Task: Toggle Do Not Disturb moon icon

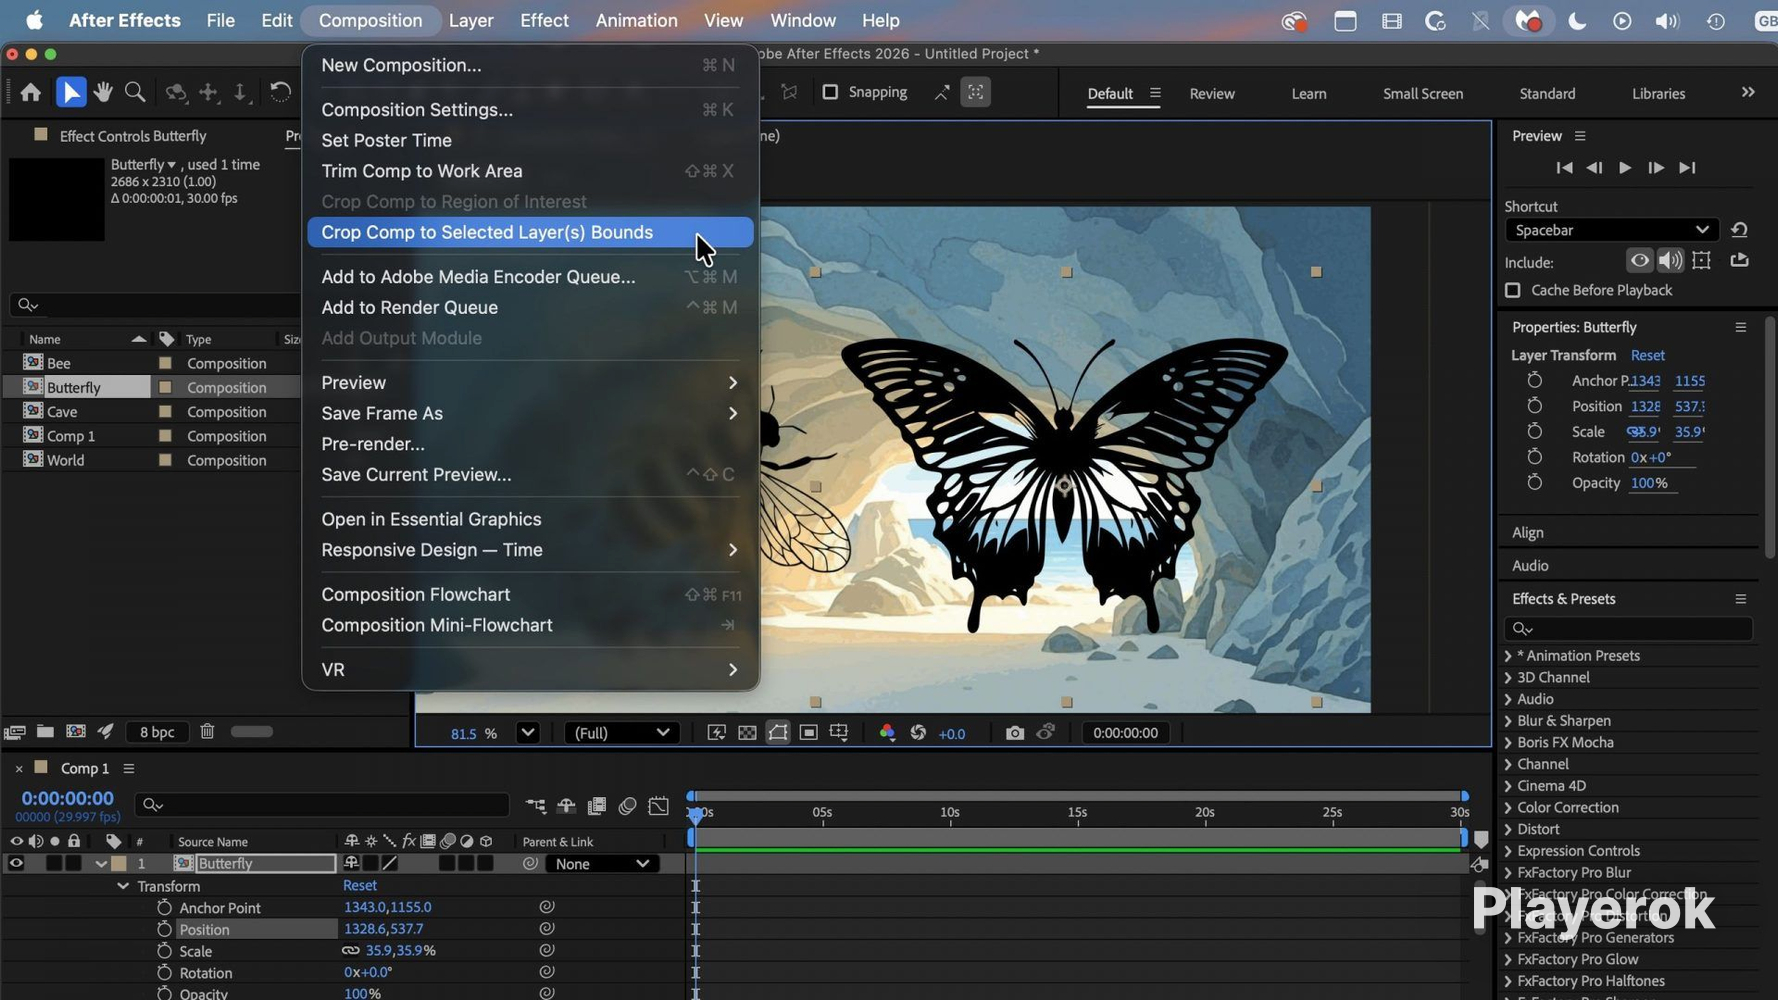Action: pos(1577,21)
